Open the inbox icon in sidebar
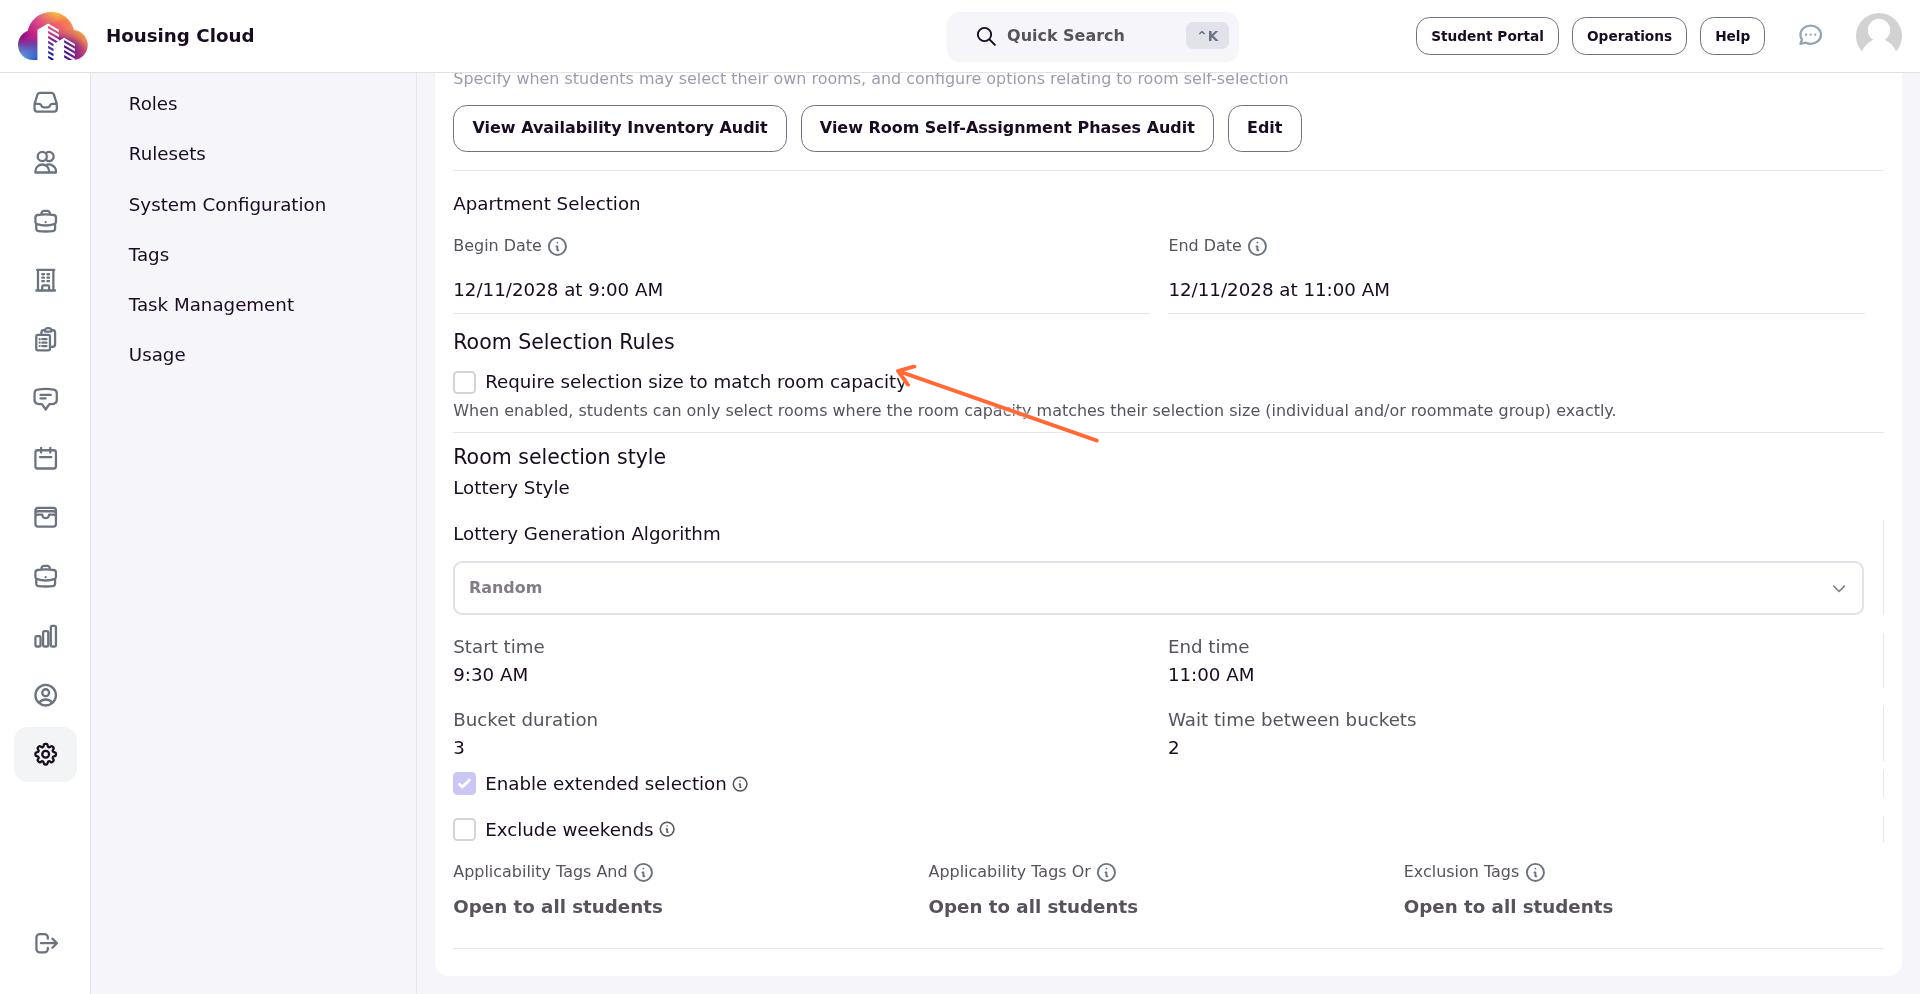 [45, 102]
